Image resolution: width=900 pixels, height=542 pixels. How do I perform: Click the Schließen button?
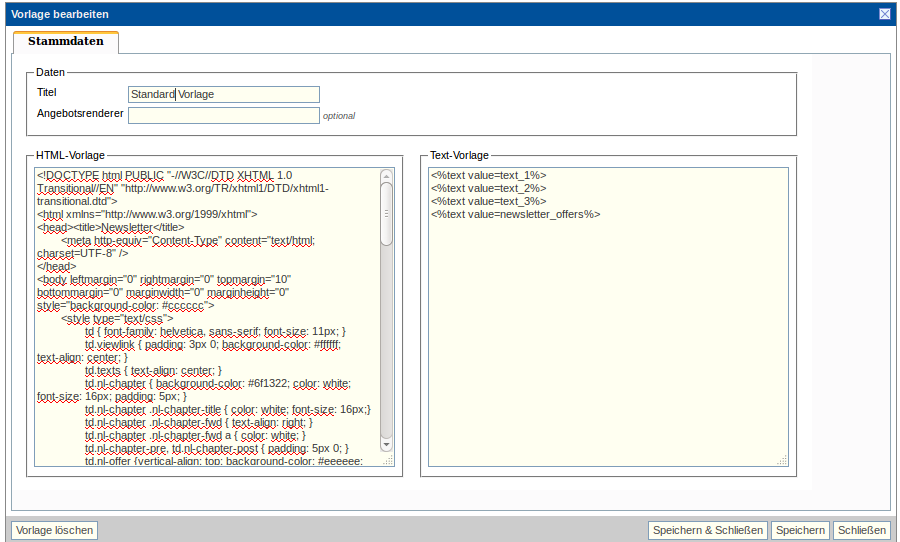(x=861, y=530)
